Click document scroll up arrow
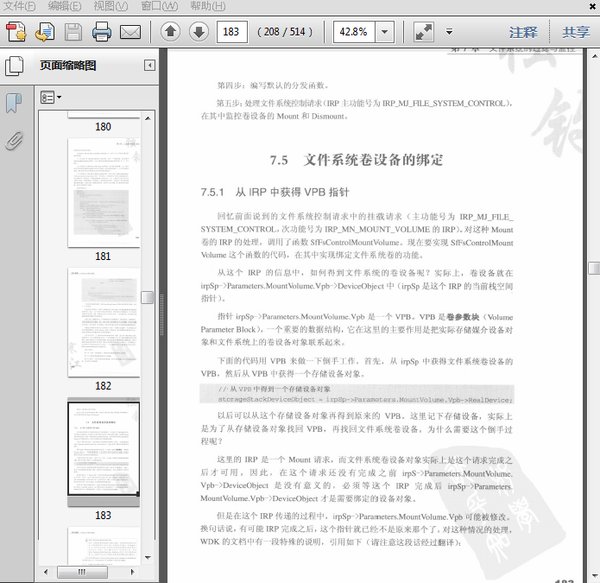 [x=594, y=56]
